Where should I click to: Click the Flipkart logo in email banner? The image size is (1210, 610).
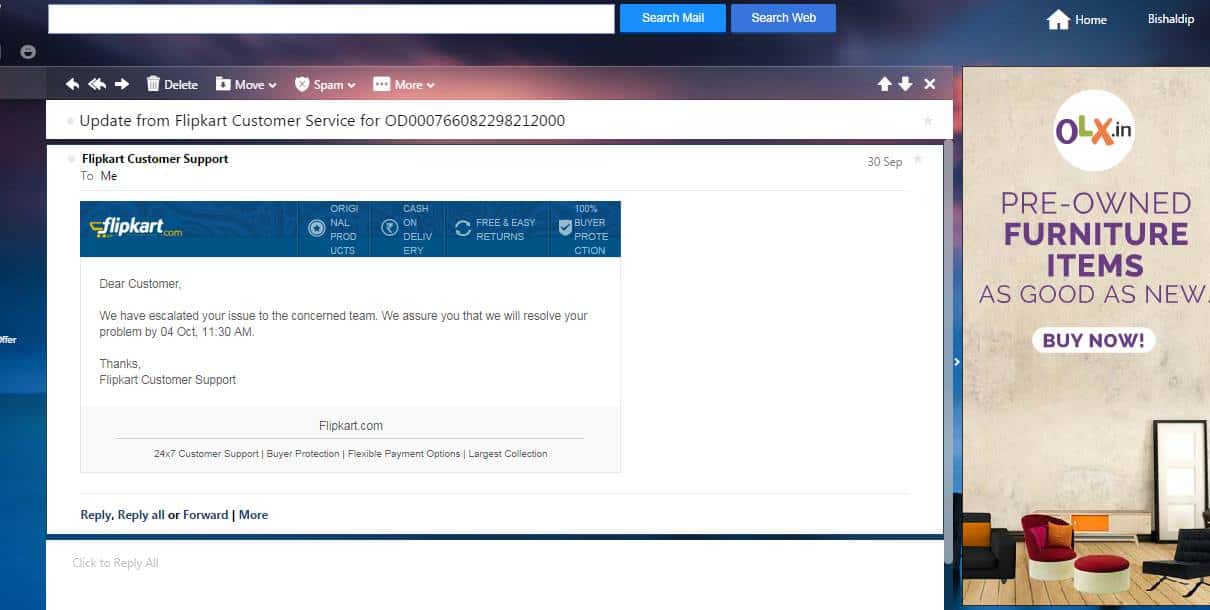136,229
